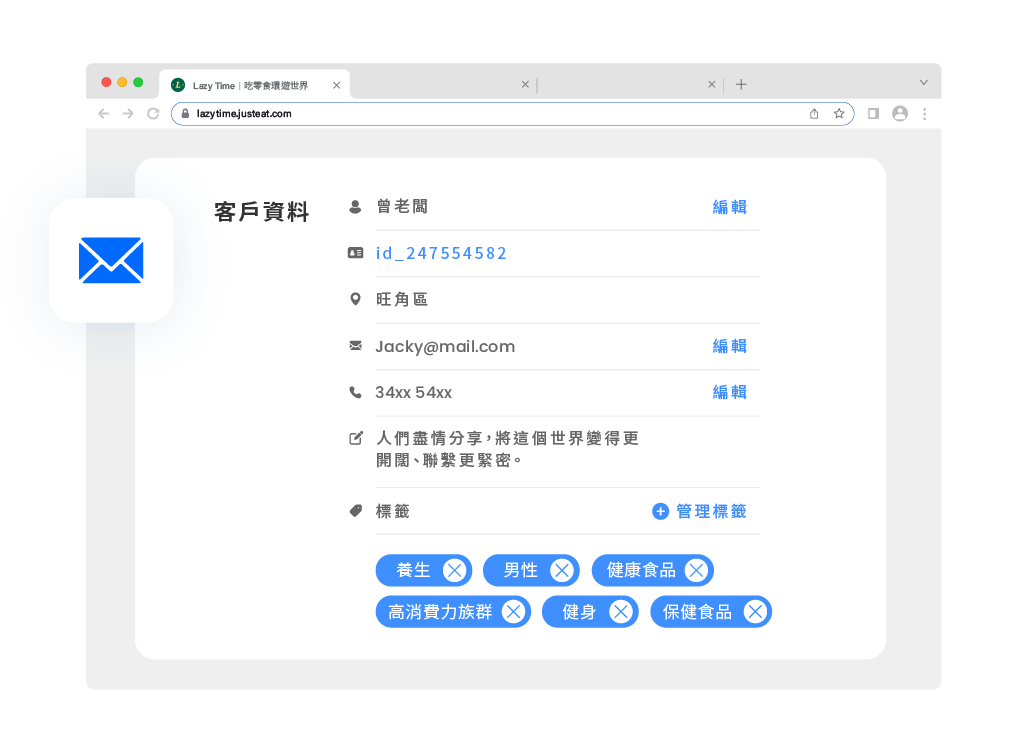The height and width of the screenshot is (750, 1020).
Task: Edit the phone number via 編輯
Action: pos(729,392)
